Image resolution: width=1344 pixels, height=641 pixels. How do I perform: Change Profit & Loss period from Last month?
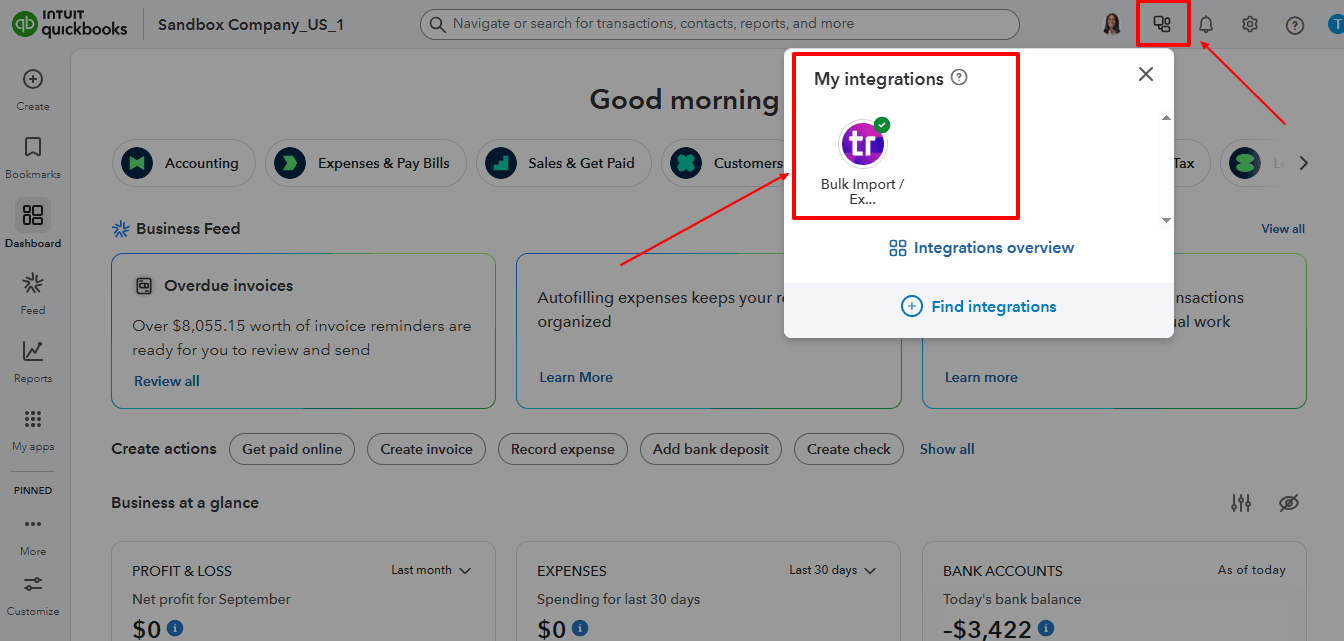[431, 570]
